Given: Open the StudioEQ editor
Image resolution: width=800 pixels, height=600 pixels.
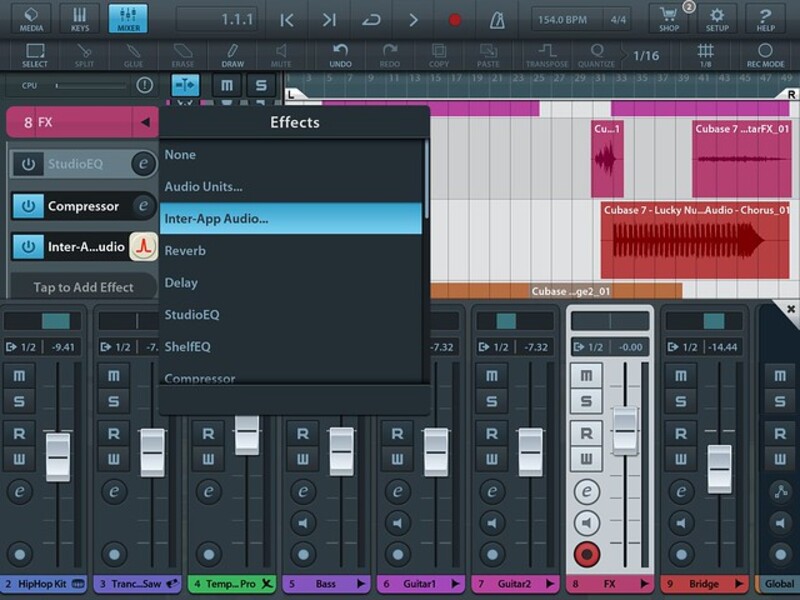Looking at the screenshot, I should [x=143, y=163].
